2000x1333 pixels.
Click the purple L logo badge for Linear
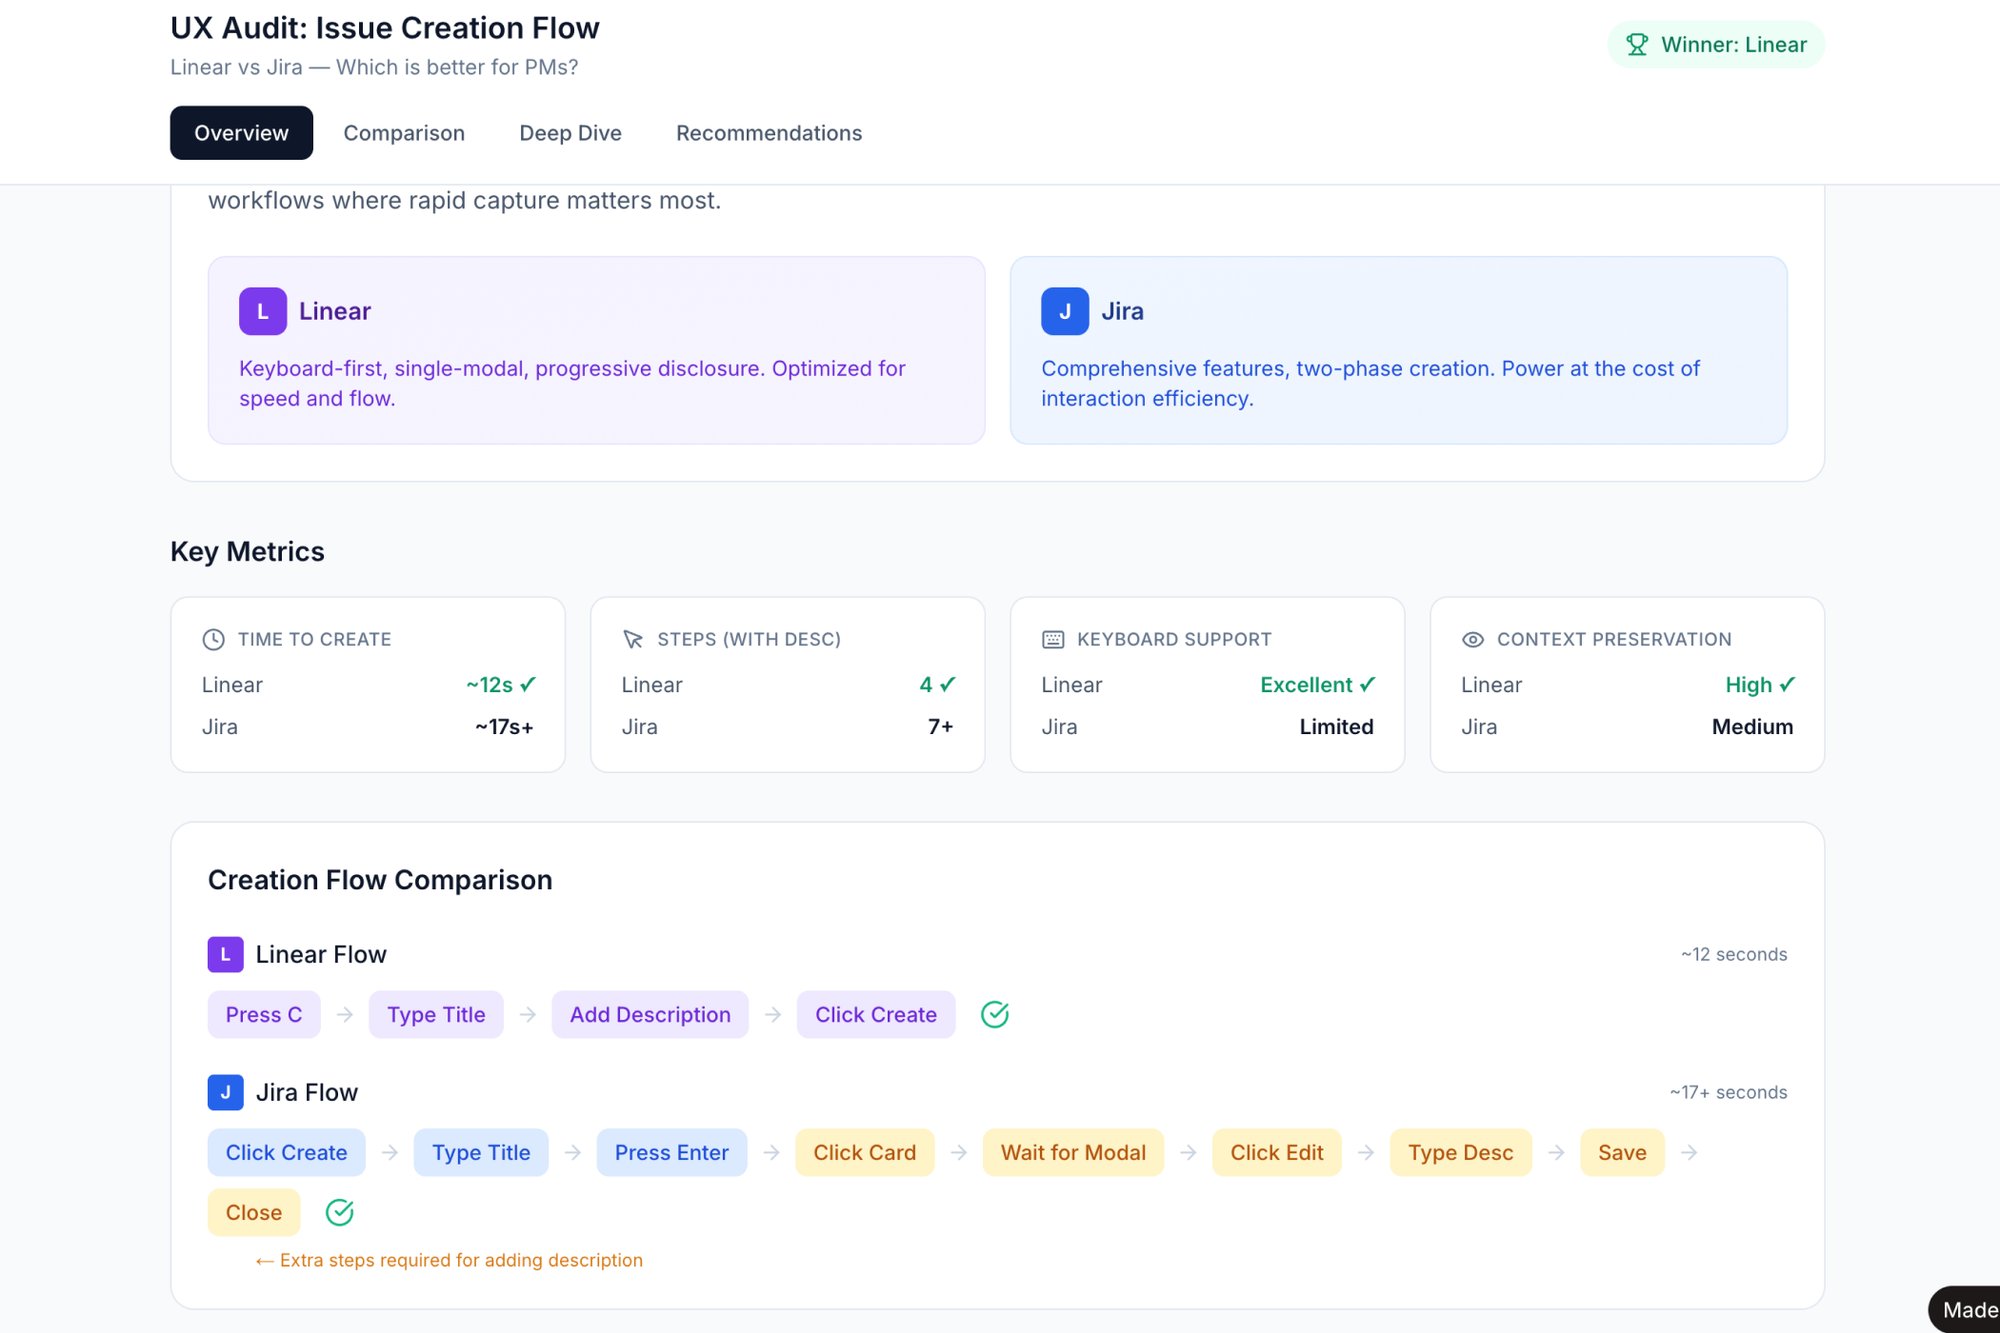pos(262,311)
